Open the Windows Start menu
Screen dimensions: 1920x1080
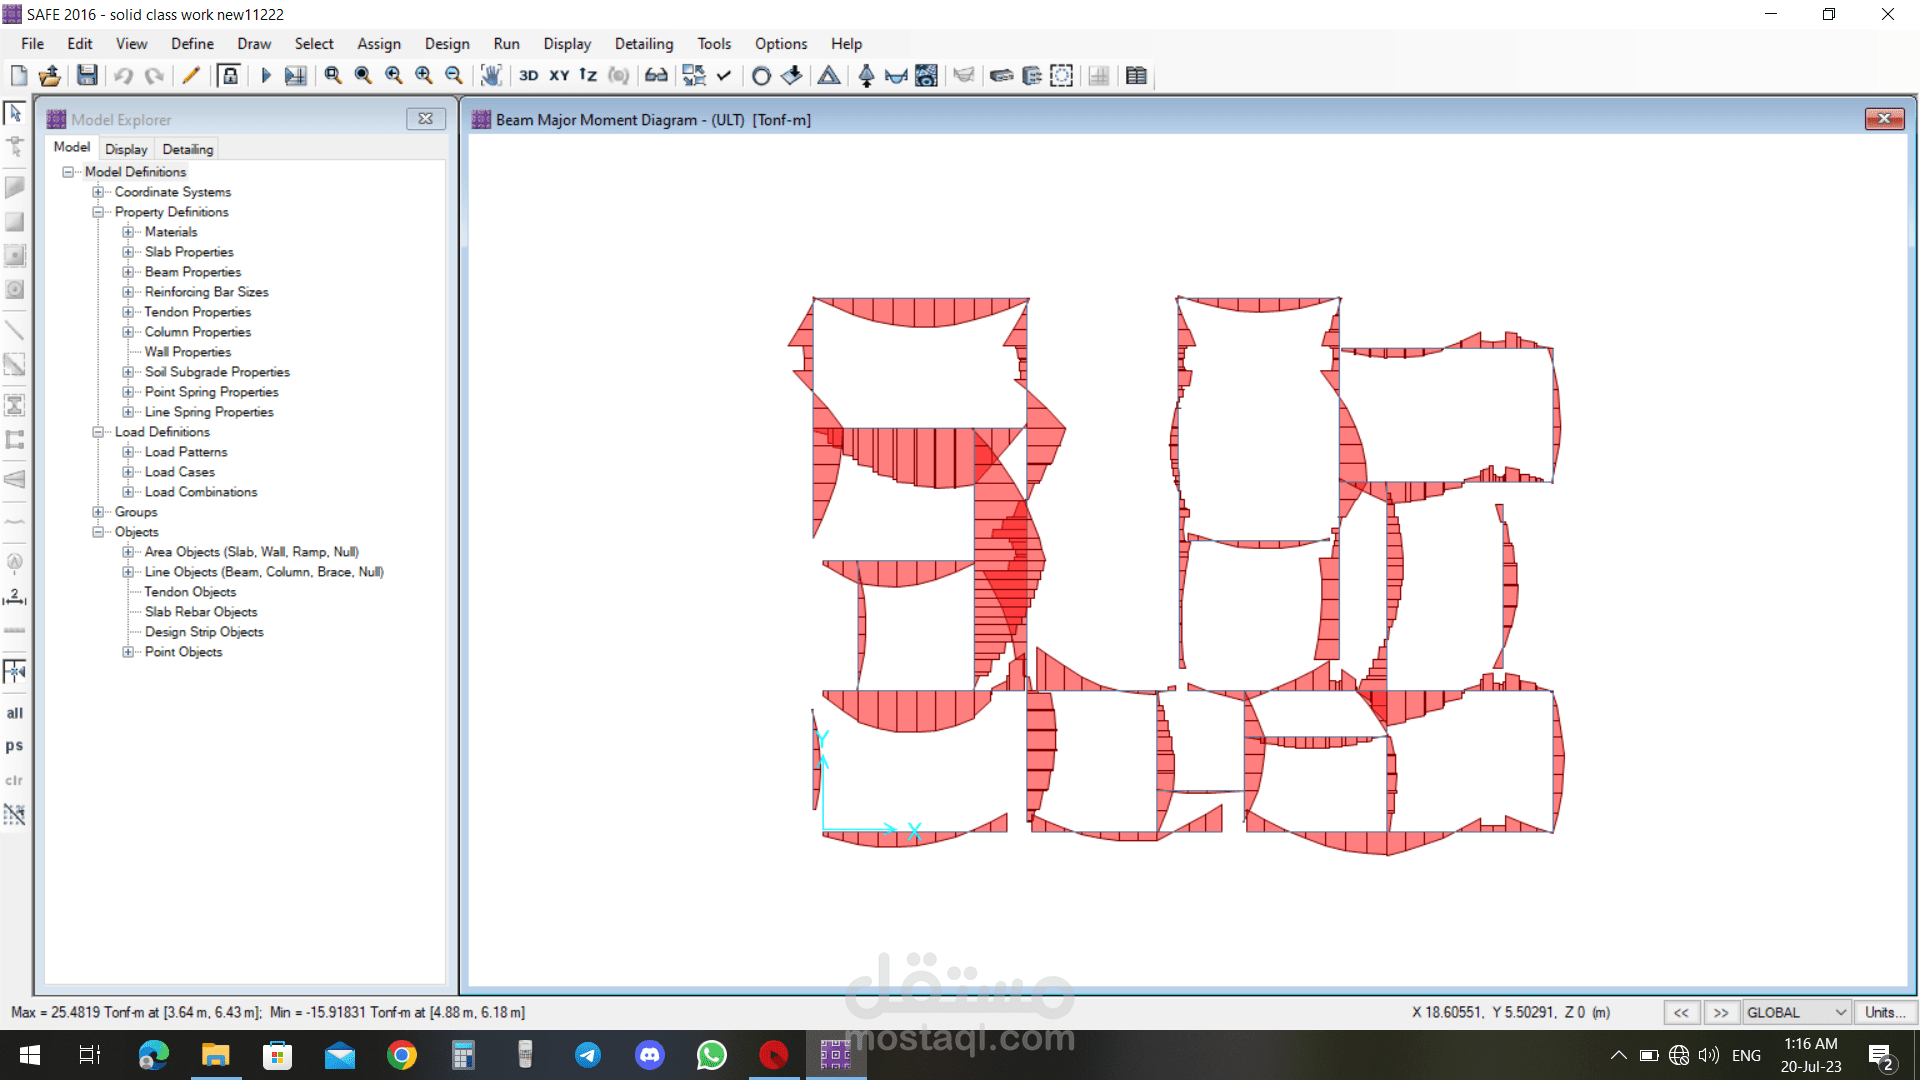coord(30,1055)
